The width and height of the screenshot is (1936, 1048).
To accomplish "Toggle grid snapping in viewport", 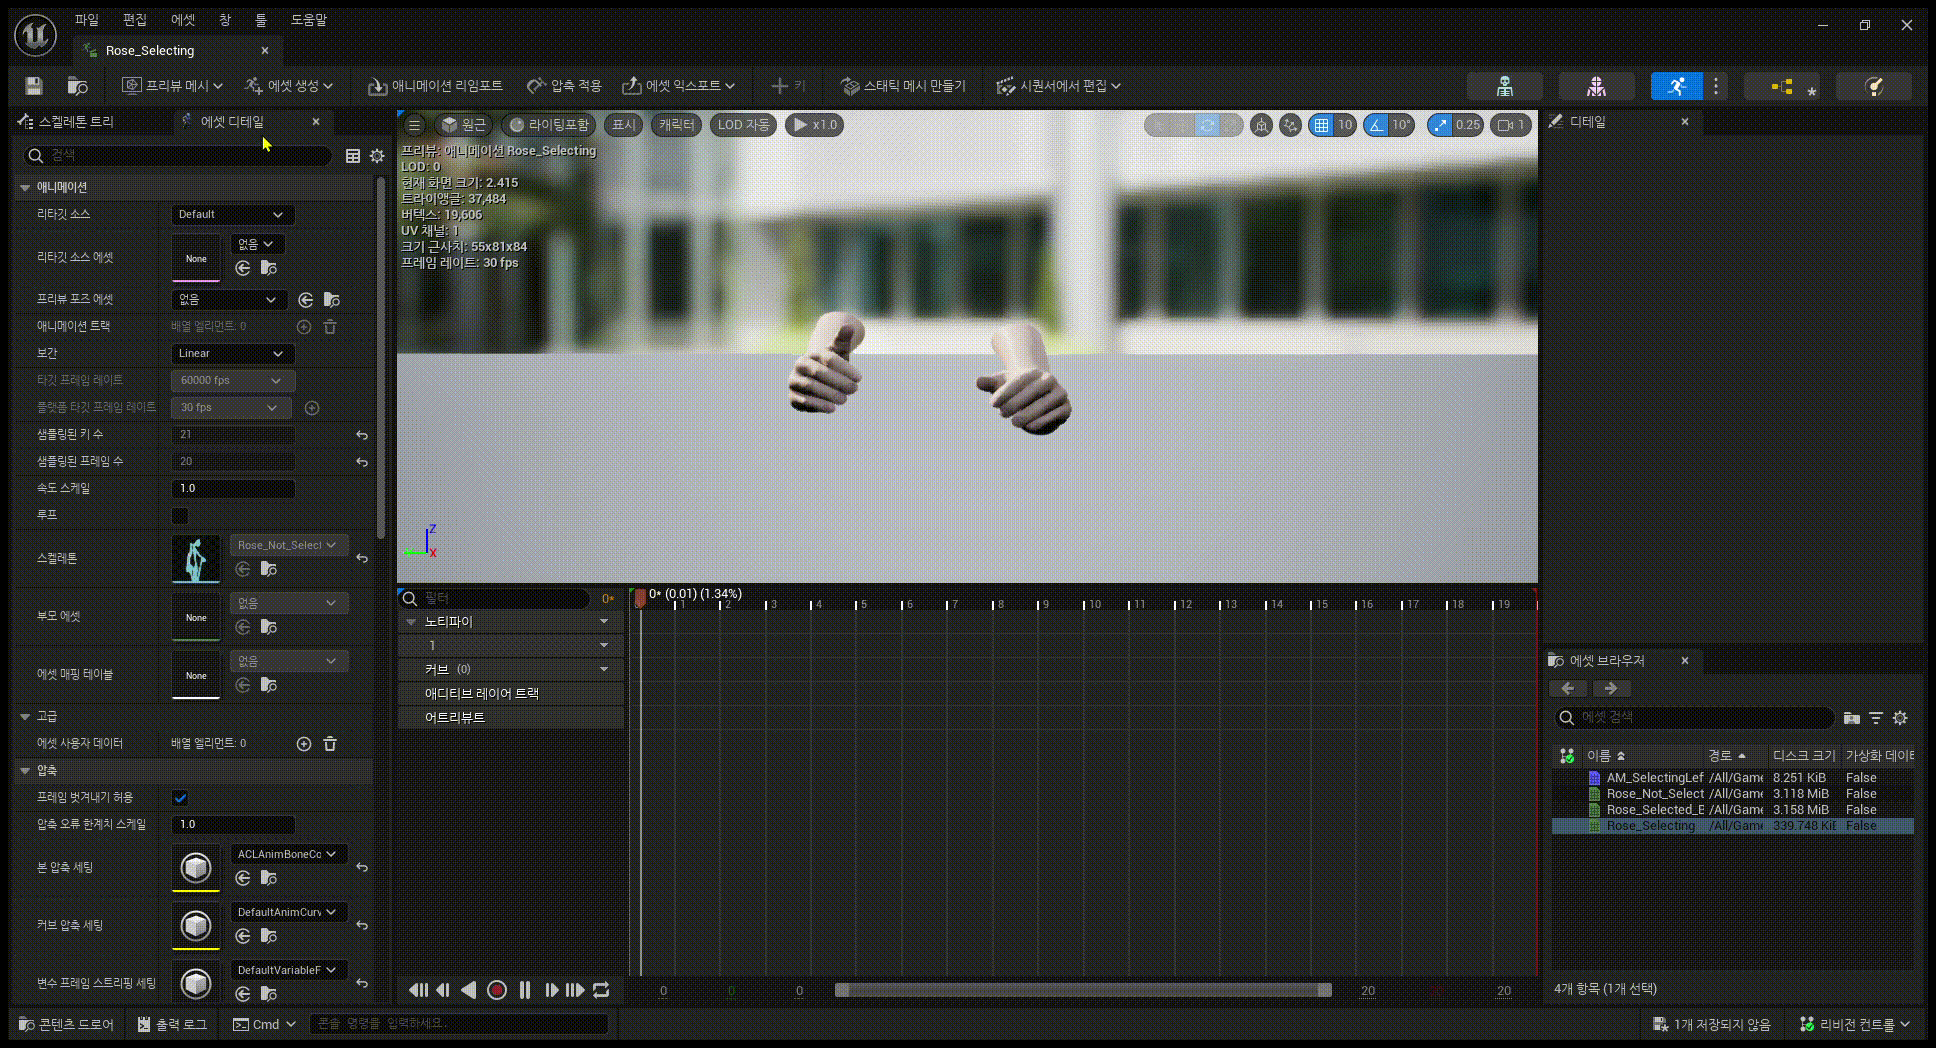I will (1321, 125).
